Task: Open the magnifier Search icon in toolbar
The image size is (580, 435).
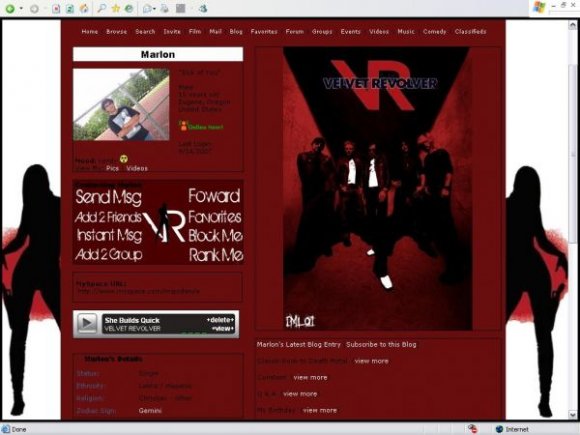Action: coord(102,8)
